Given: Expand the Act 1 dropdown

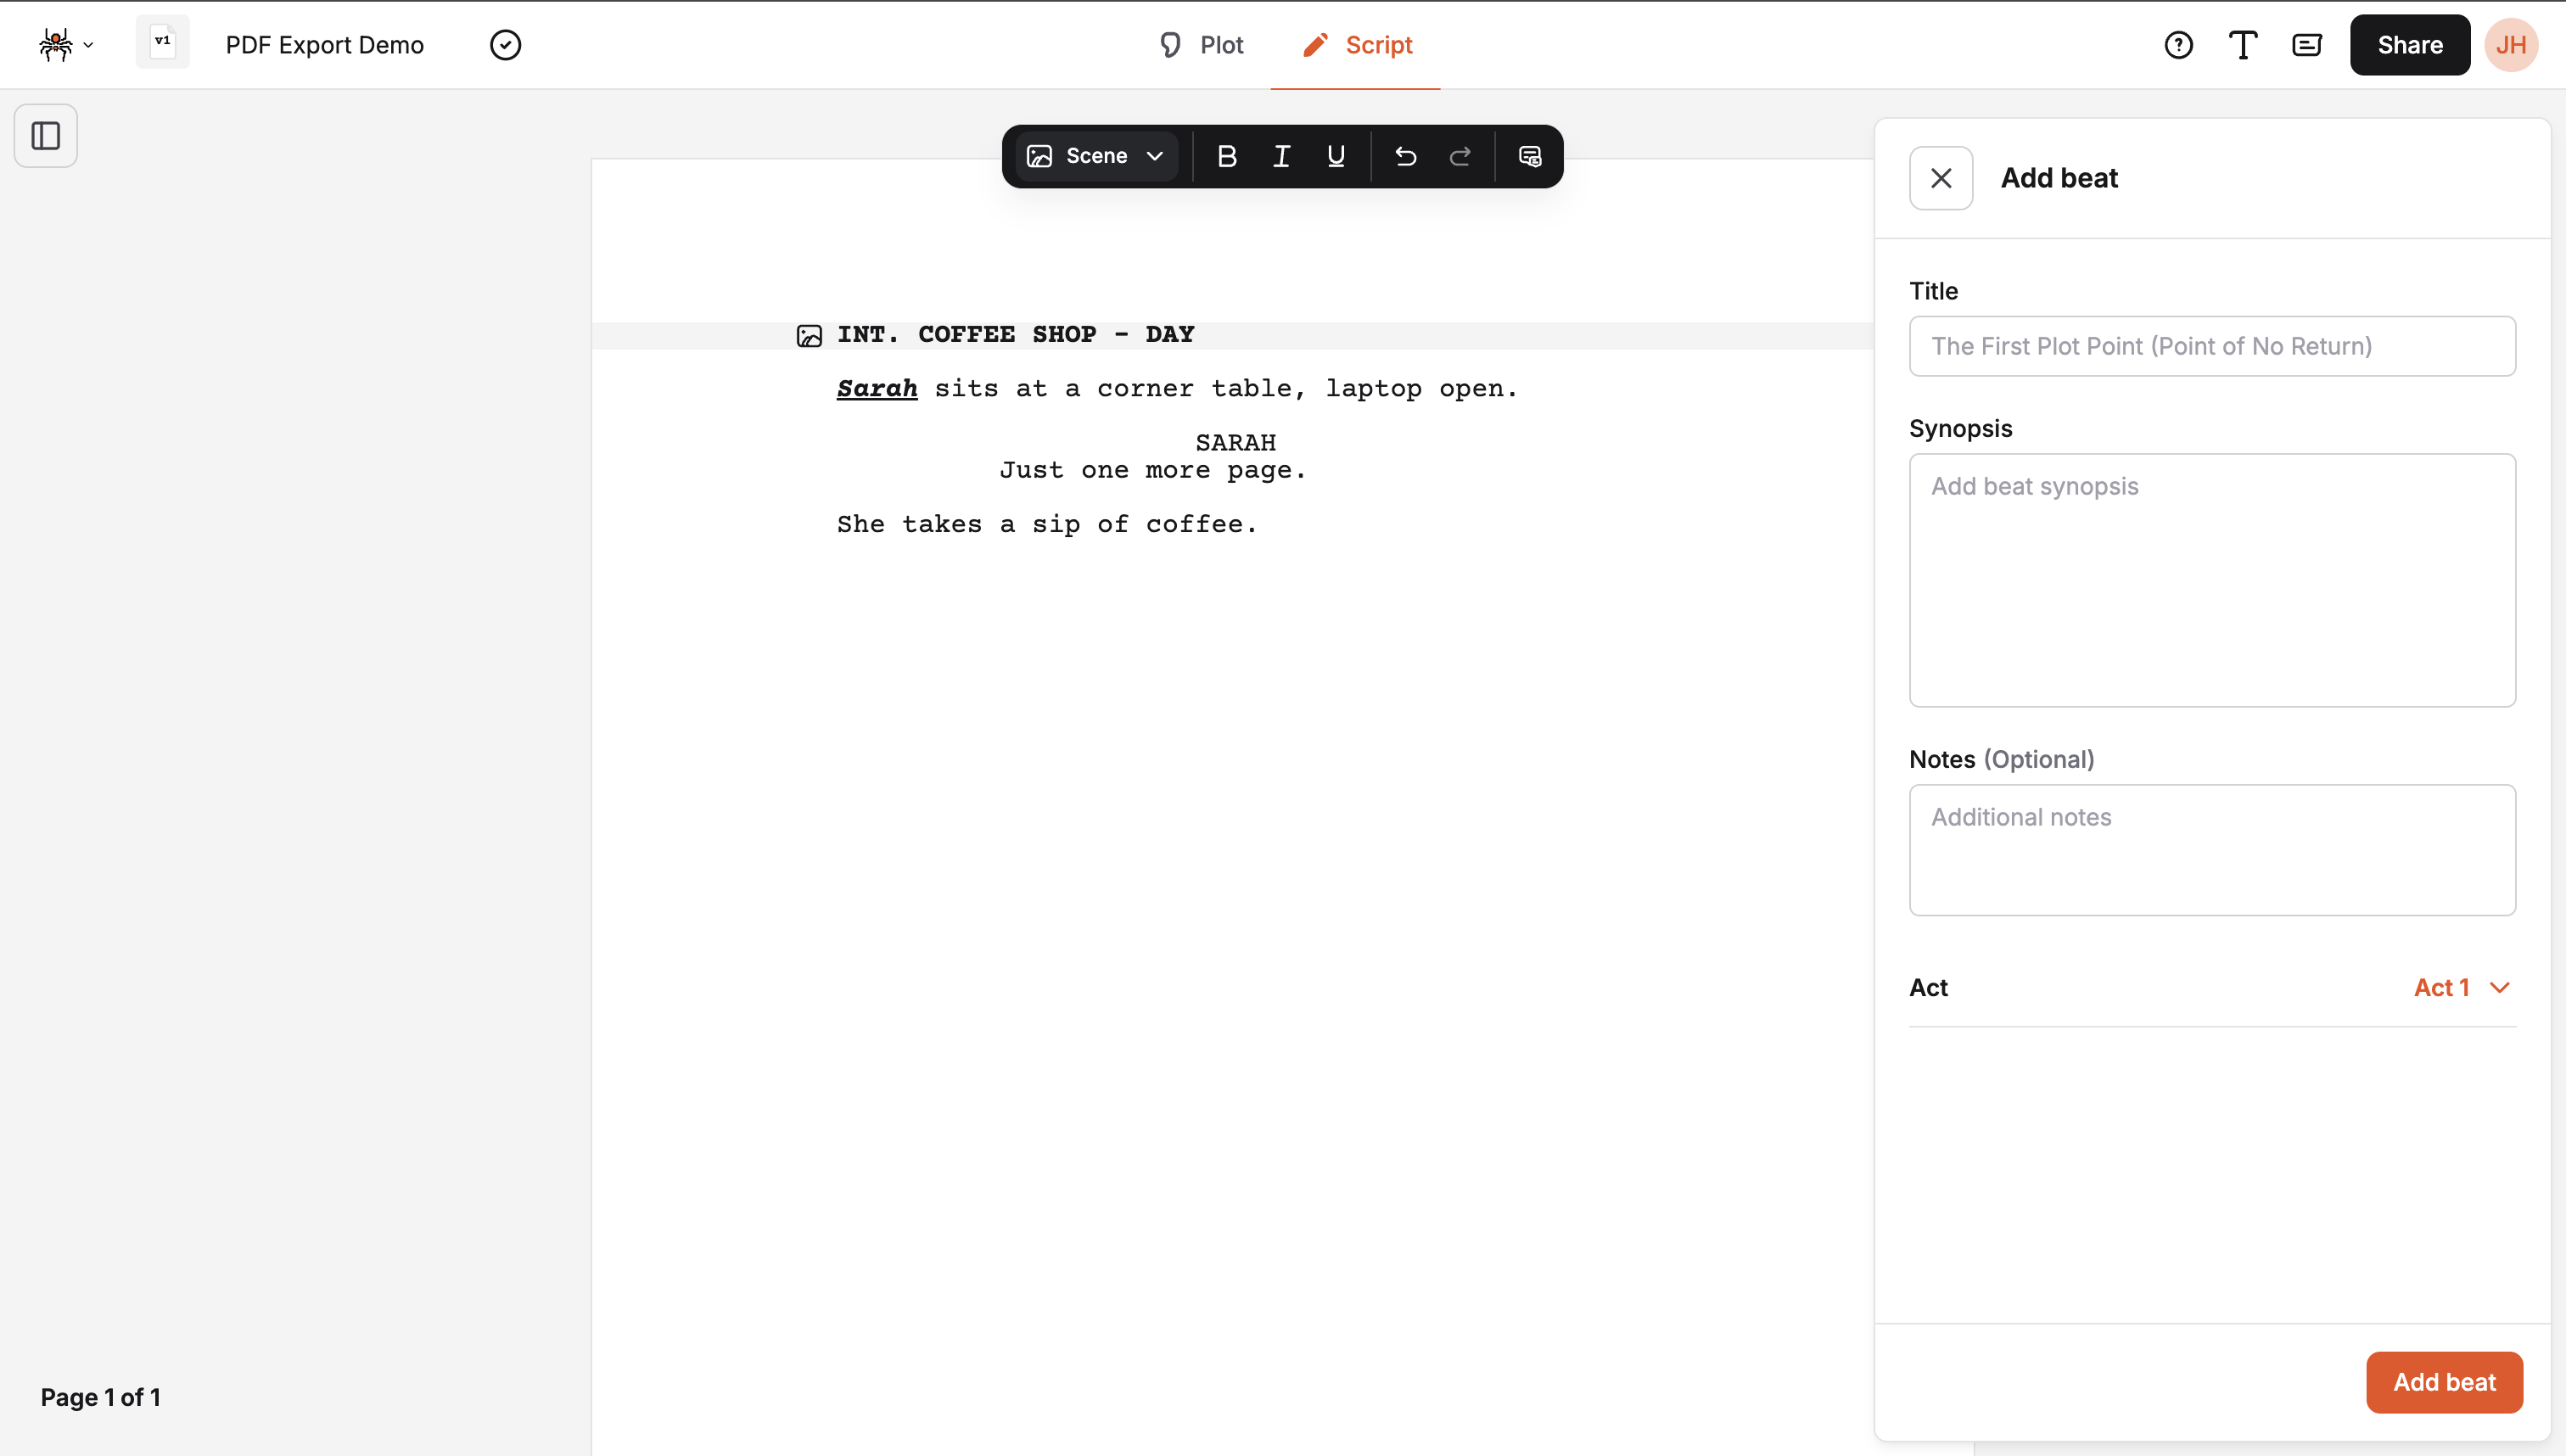Looking at the screenshot, I should click(x=2462, y=987).
